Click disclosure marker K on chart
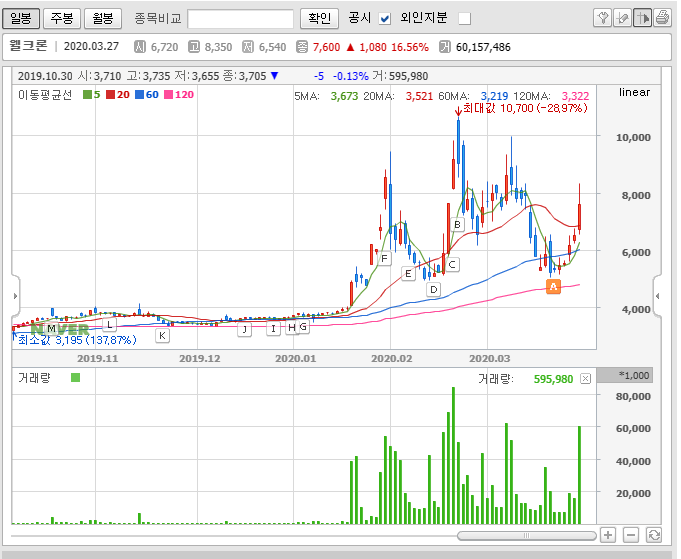 [x=162, y=335]
